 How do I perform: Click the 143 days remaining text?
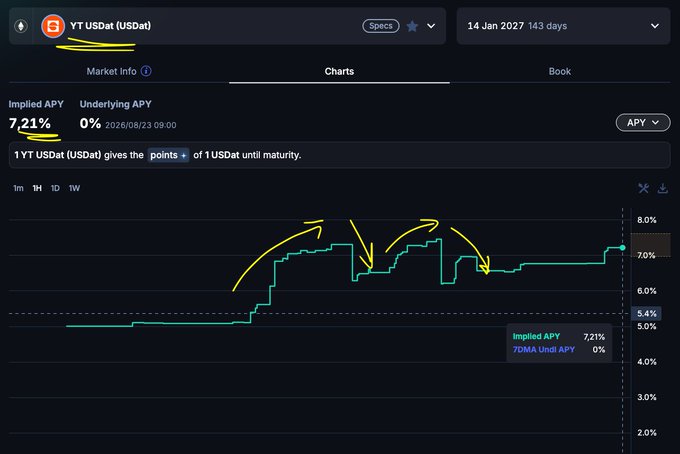pos(547,26)
